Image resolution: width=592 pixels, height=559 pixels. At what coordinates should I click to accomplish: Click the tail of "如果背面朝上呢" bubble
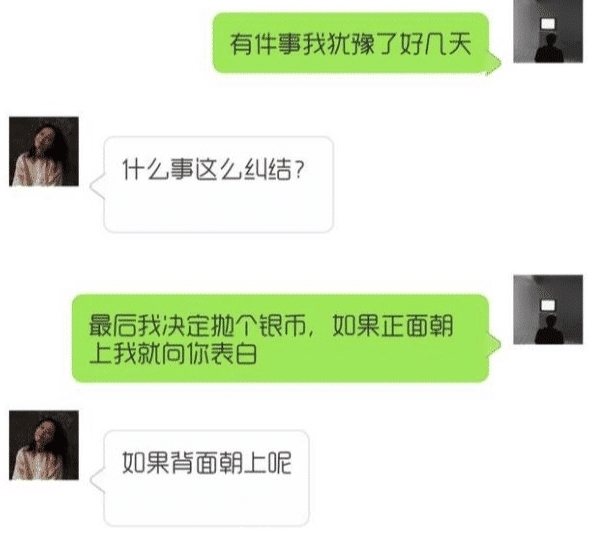click(97, 480)
